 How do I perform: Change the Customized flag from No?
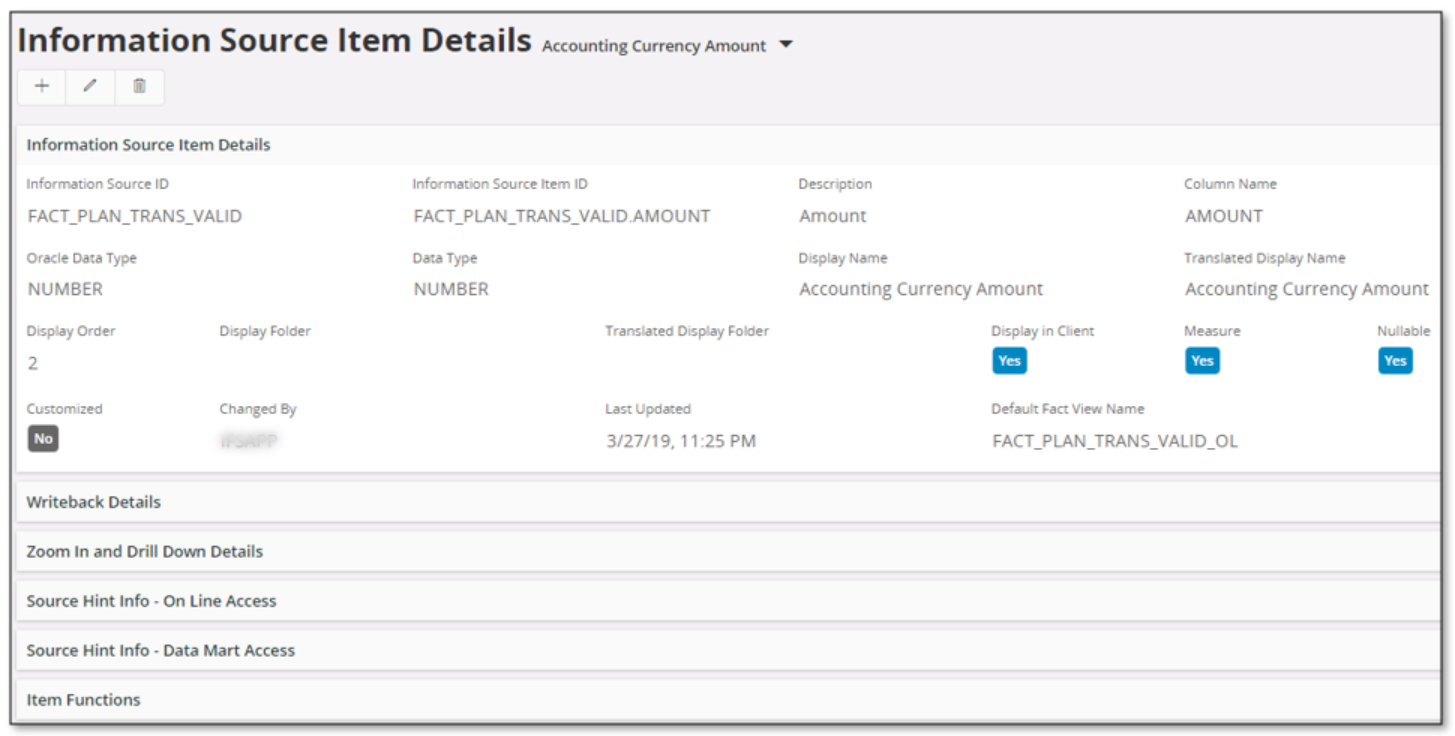[40, 438]
